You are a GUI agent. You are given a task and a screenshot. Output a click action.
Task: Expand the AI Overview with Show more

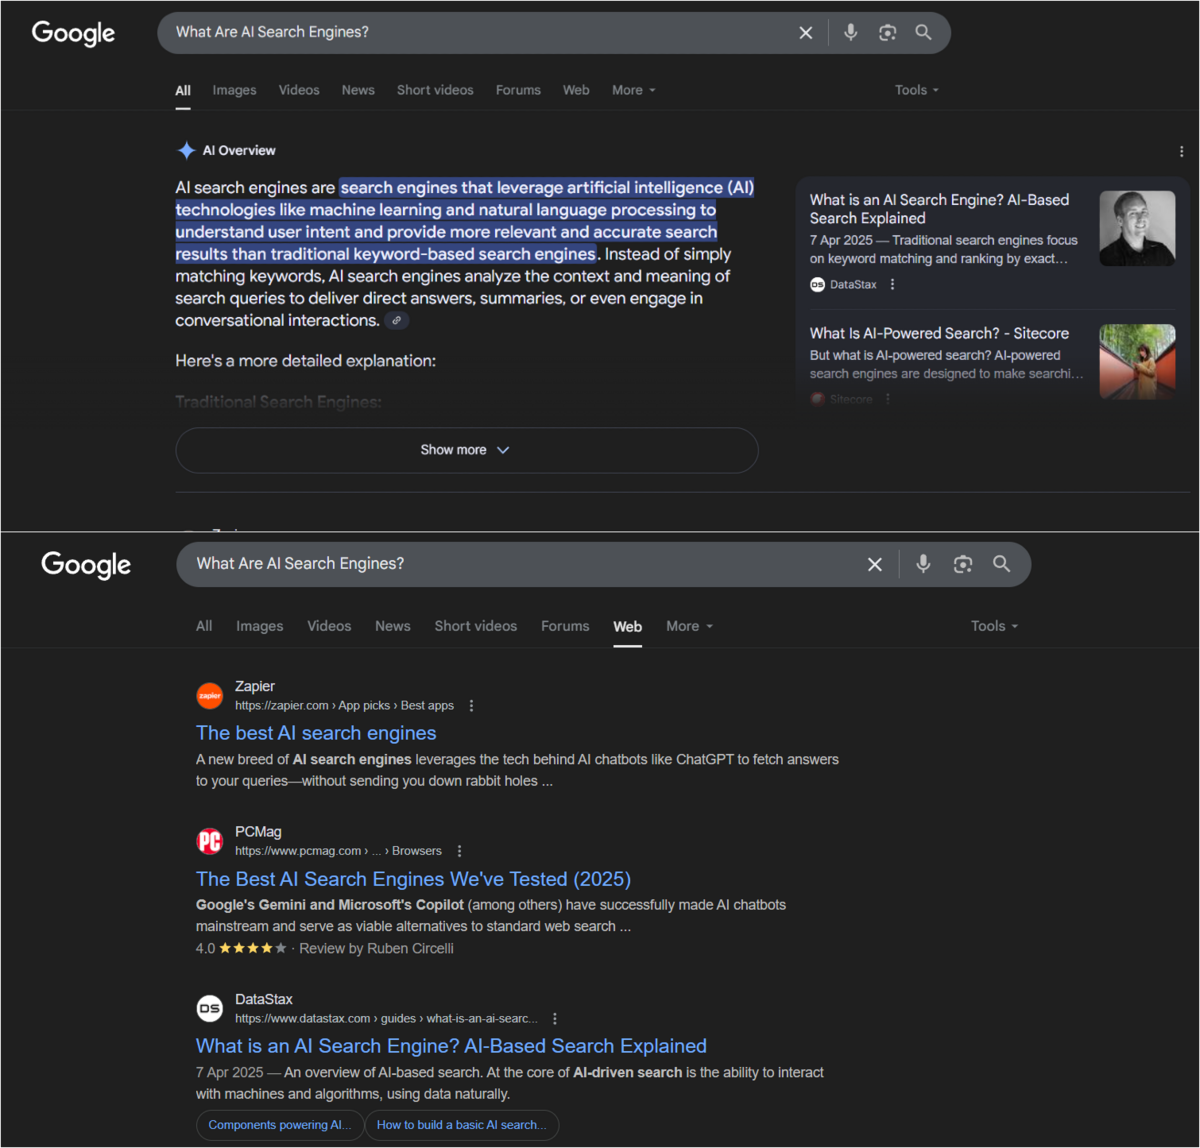click(467, 450)
